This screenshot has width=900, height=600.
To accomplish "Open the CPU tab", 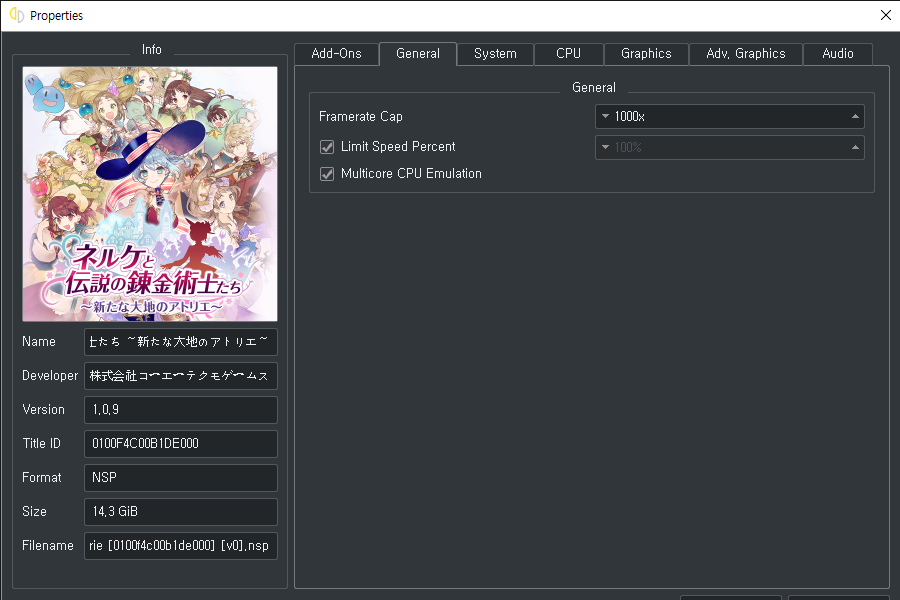I will point(568,54).
